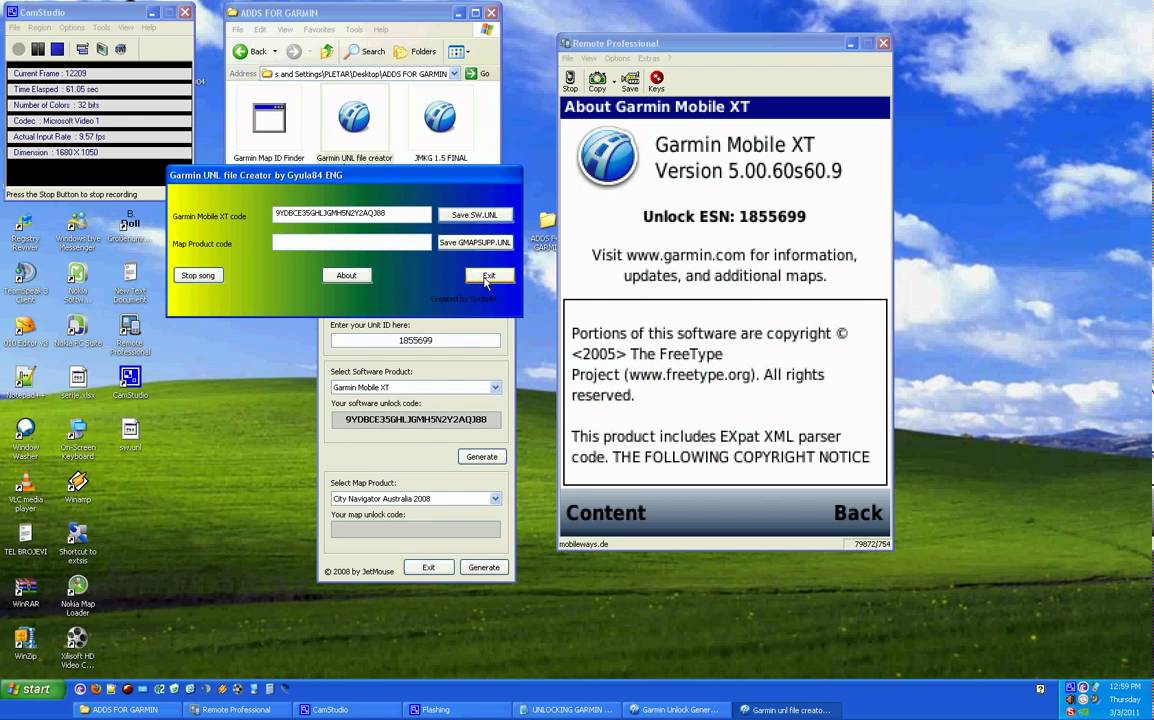Switch to UNLOCKING GARMIN taskbar button
1154x720 pixels.
(567, 710)
